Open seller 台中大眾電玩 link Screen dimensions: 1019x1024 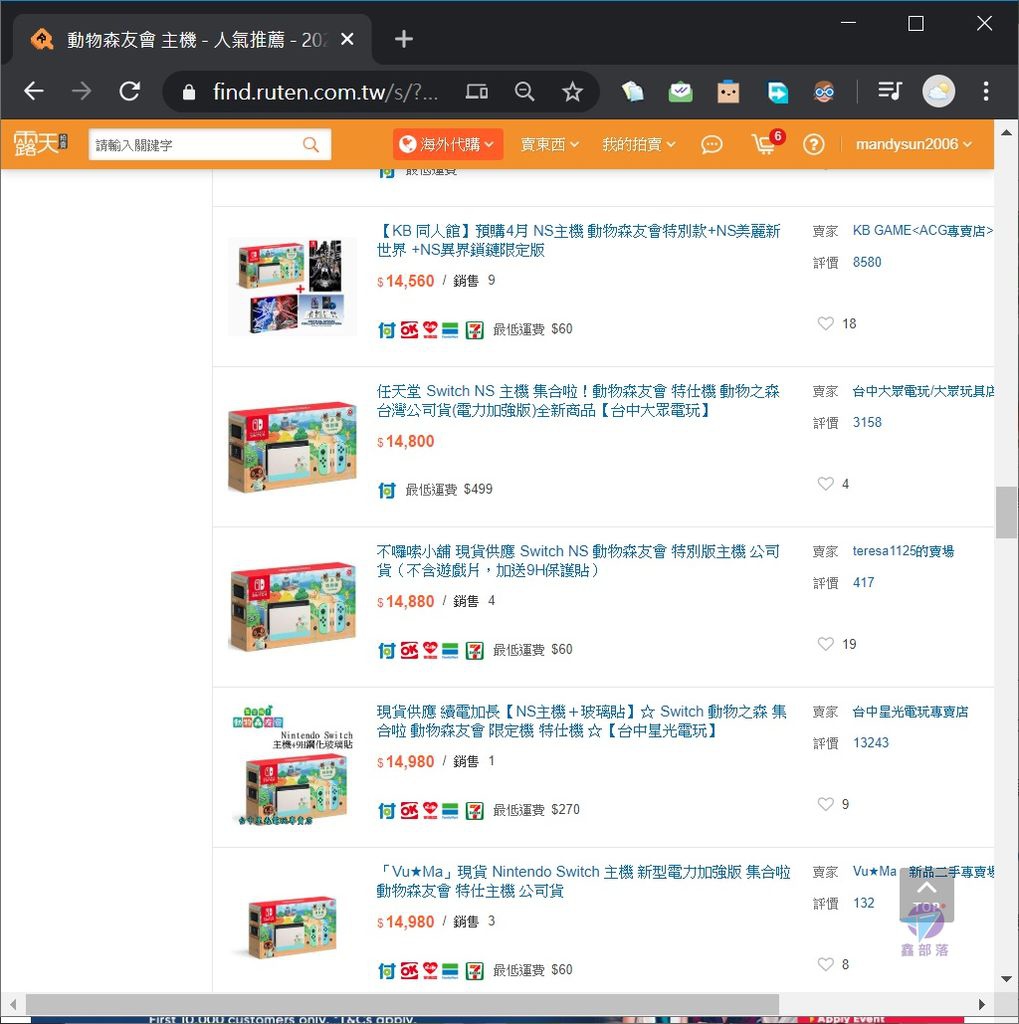(x=922, y=391)
